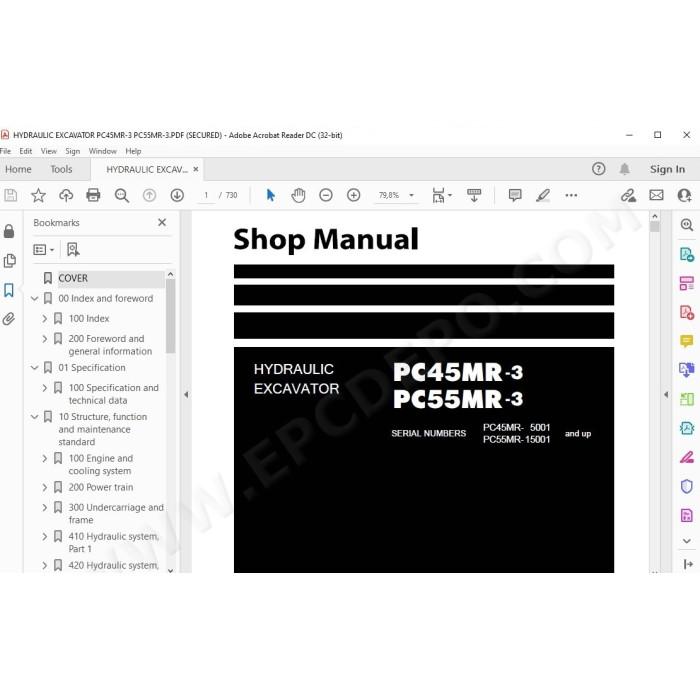Screen dimensions: 700x700
Task: Hide the right tools pane arrow
Action: coord(666,395)
